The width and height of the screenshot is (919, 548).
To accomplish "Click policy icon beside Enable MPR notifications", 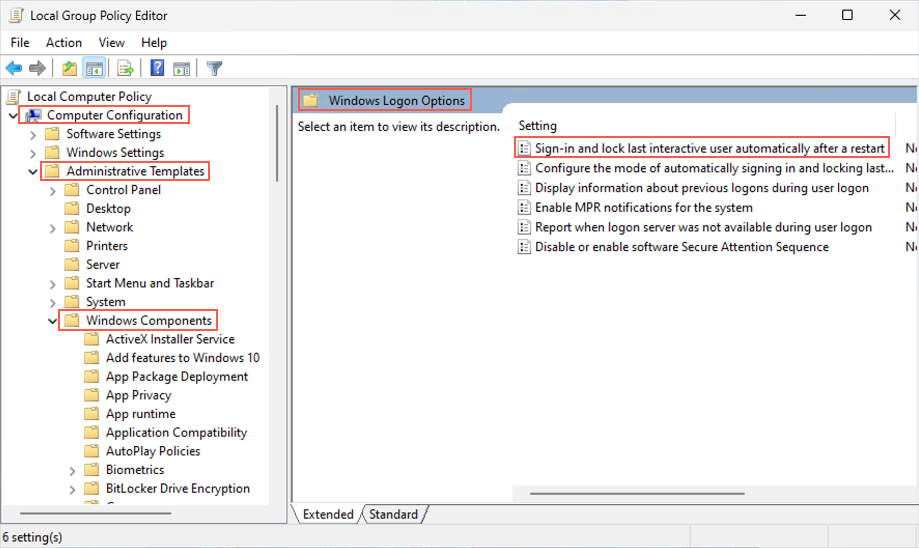I will 525,207.
